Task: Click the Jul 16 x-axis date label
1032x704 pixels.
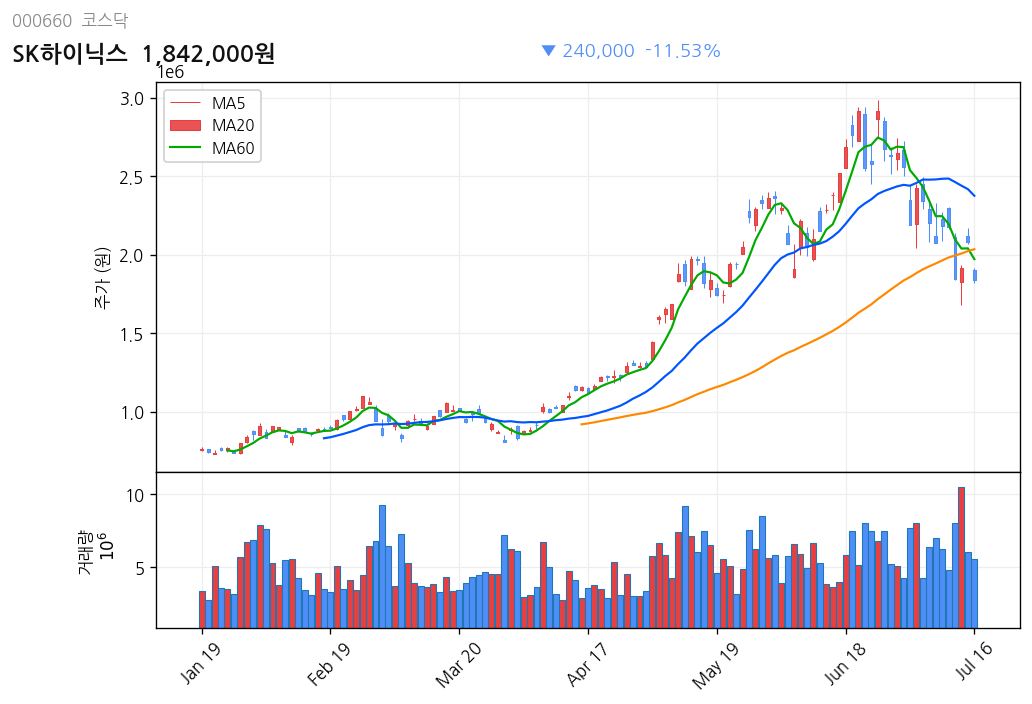Action: [973, 660]
